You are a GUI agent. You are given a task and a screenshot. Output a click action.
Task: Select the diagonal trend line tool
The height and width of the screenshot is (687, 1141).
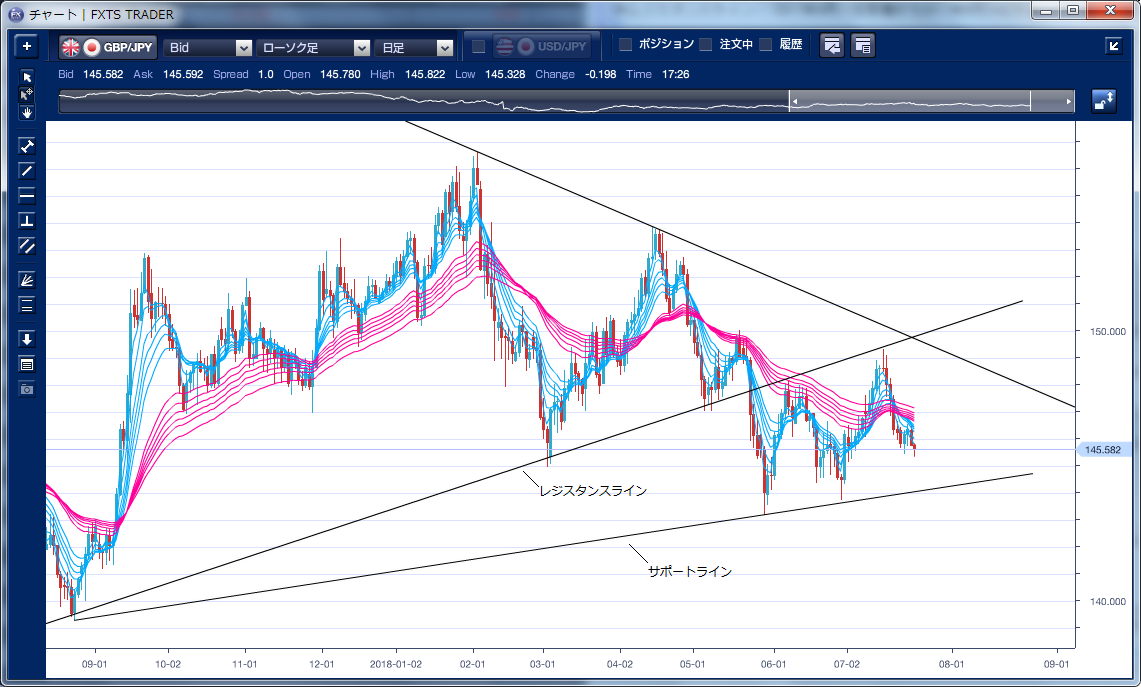(27, 171)
